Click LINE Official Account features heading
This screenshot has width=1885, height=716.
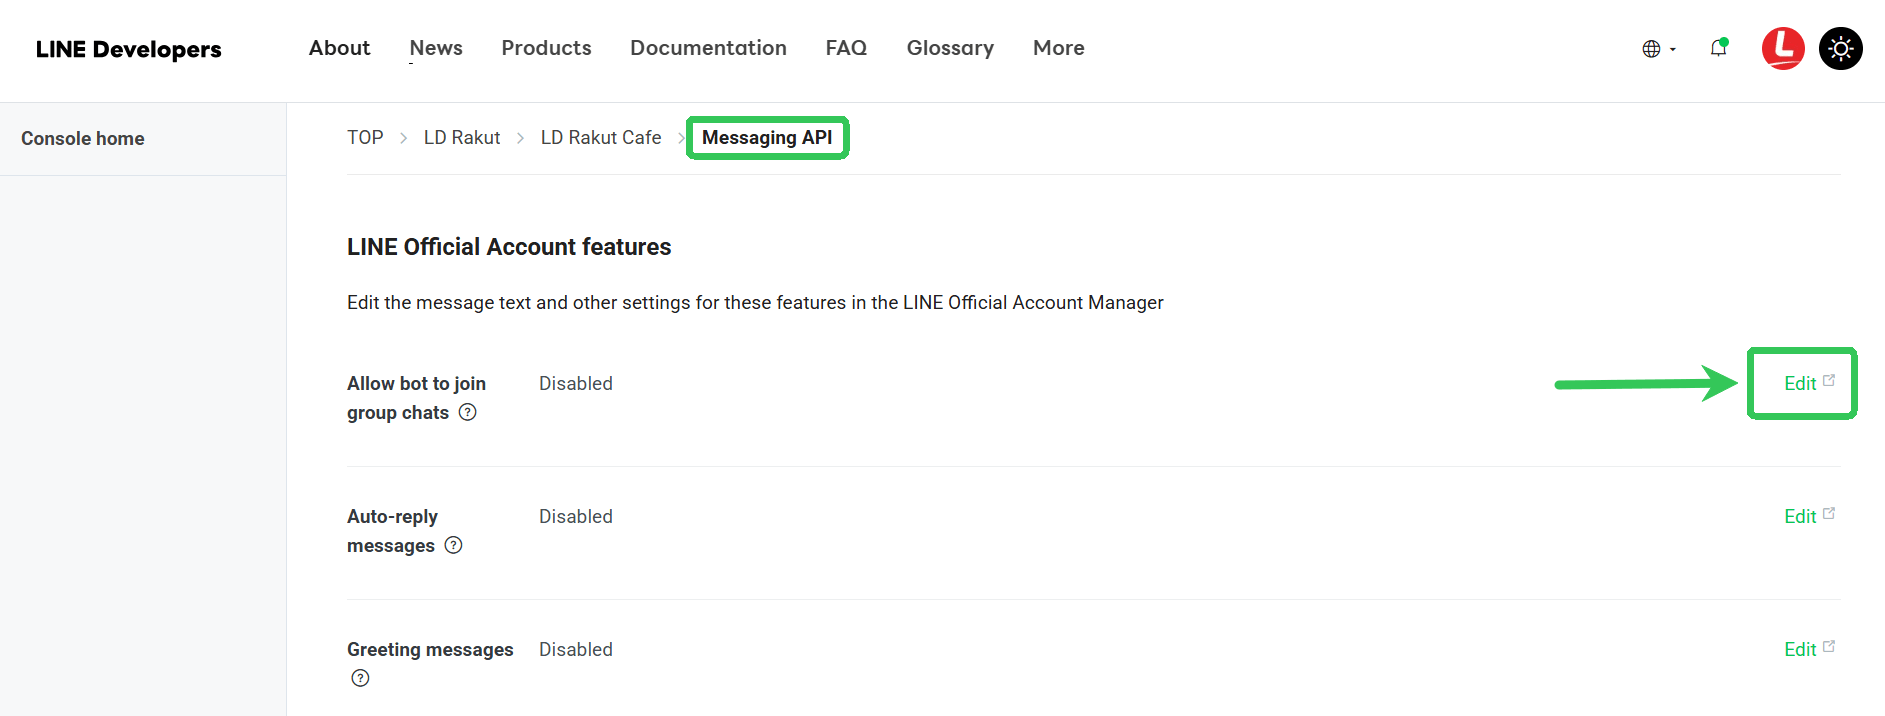pos(509,247)
